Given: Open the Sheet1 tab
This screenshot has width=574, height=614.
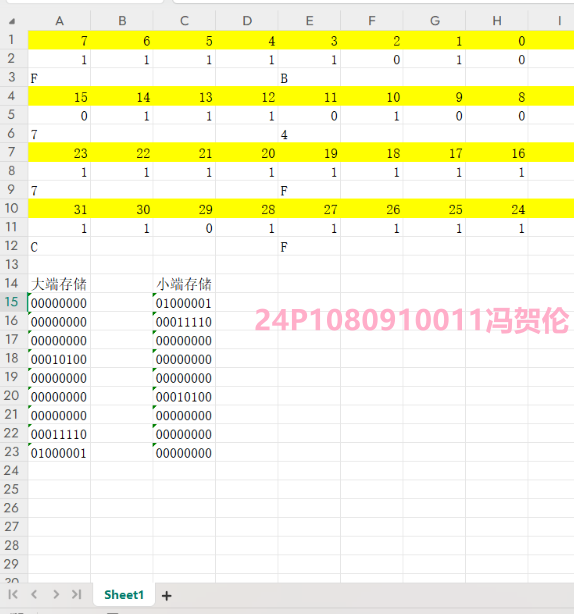Looking at the screenshot, I should pyautogui.click(x=124, y=595).
